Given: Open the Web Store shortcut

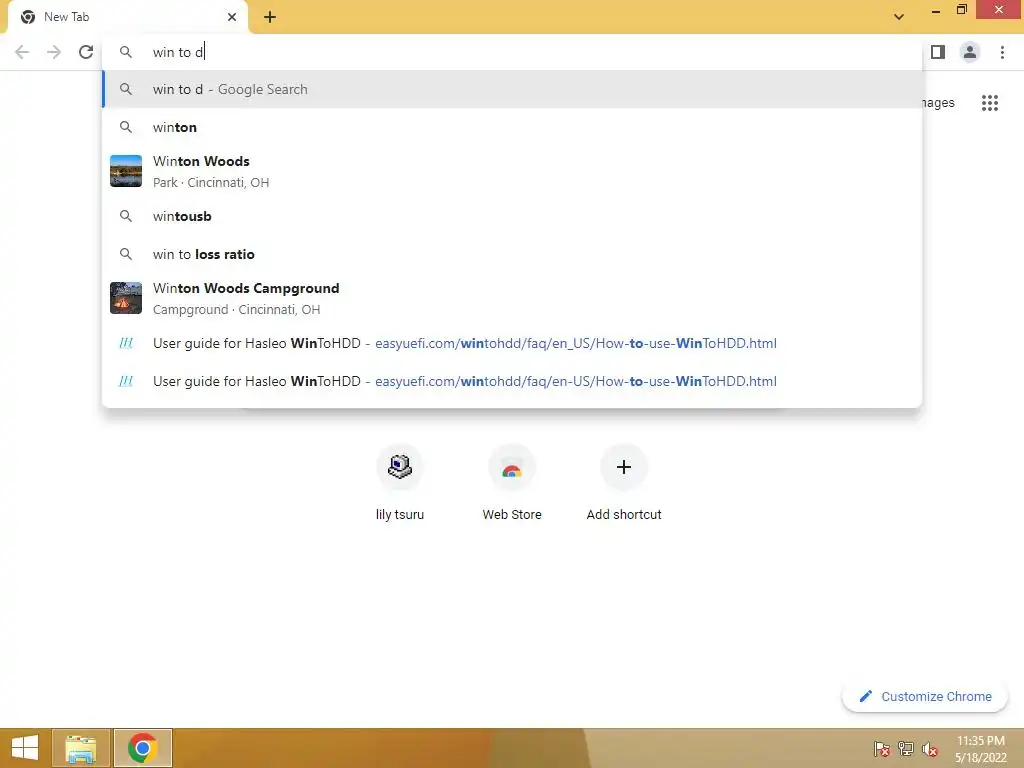Looking at the screenshot, I should click(512, 483).
